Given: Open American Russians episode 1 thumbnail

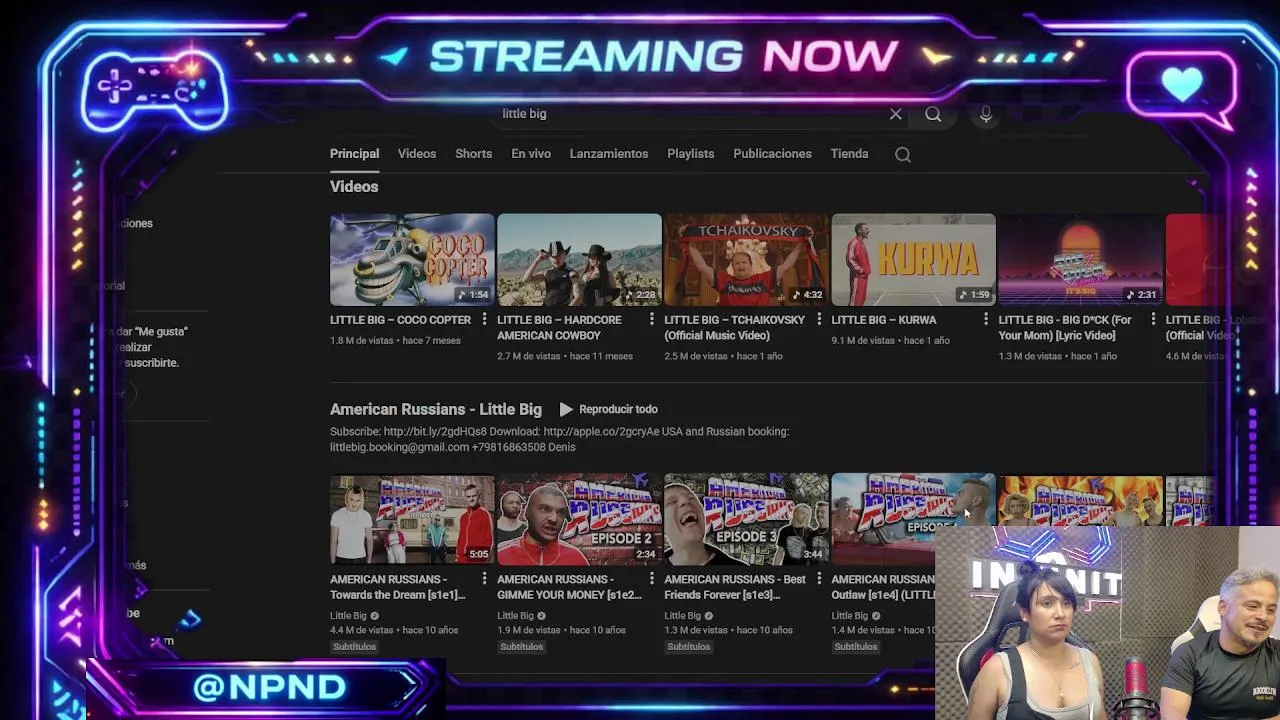Looking at the screenshot, I should [x=412, y=519].
